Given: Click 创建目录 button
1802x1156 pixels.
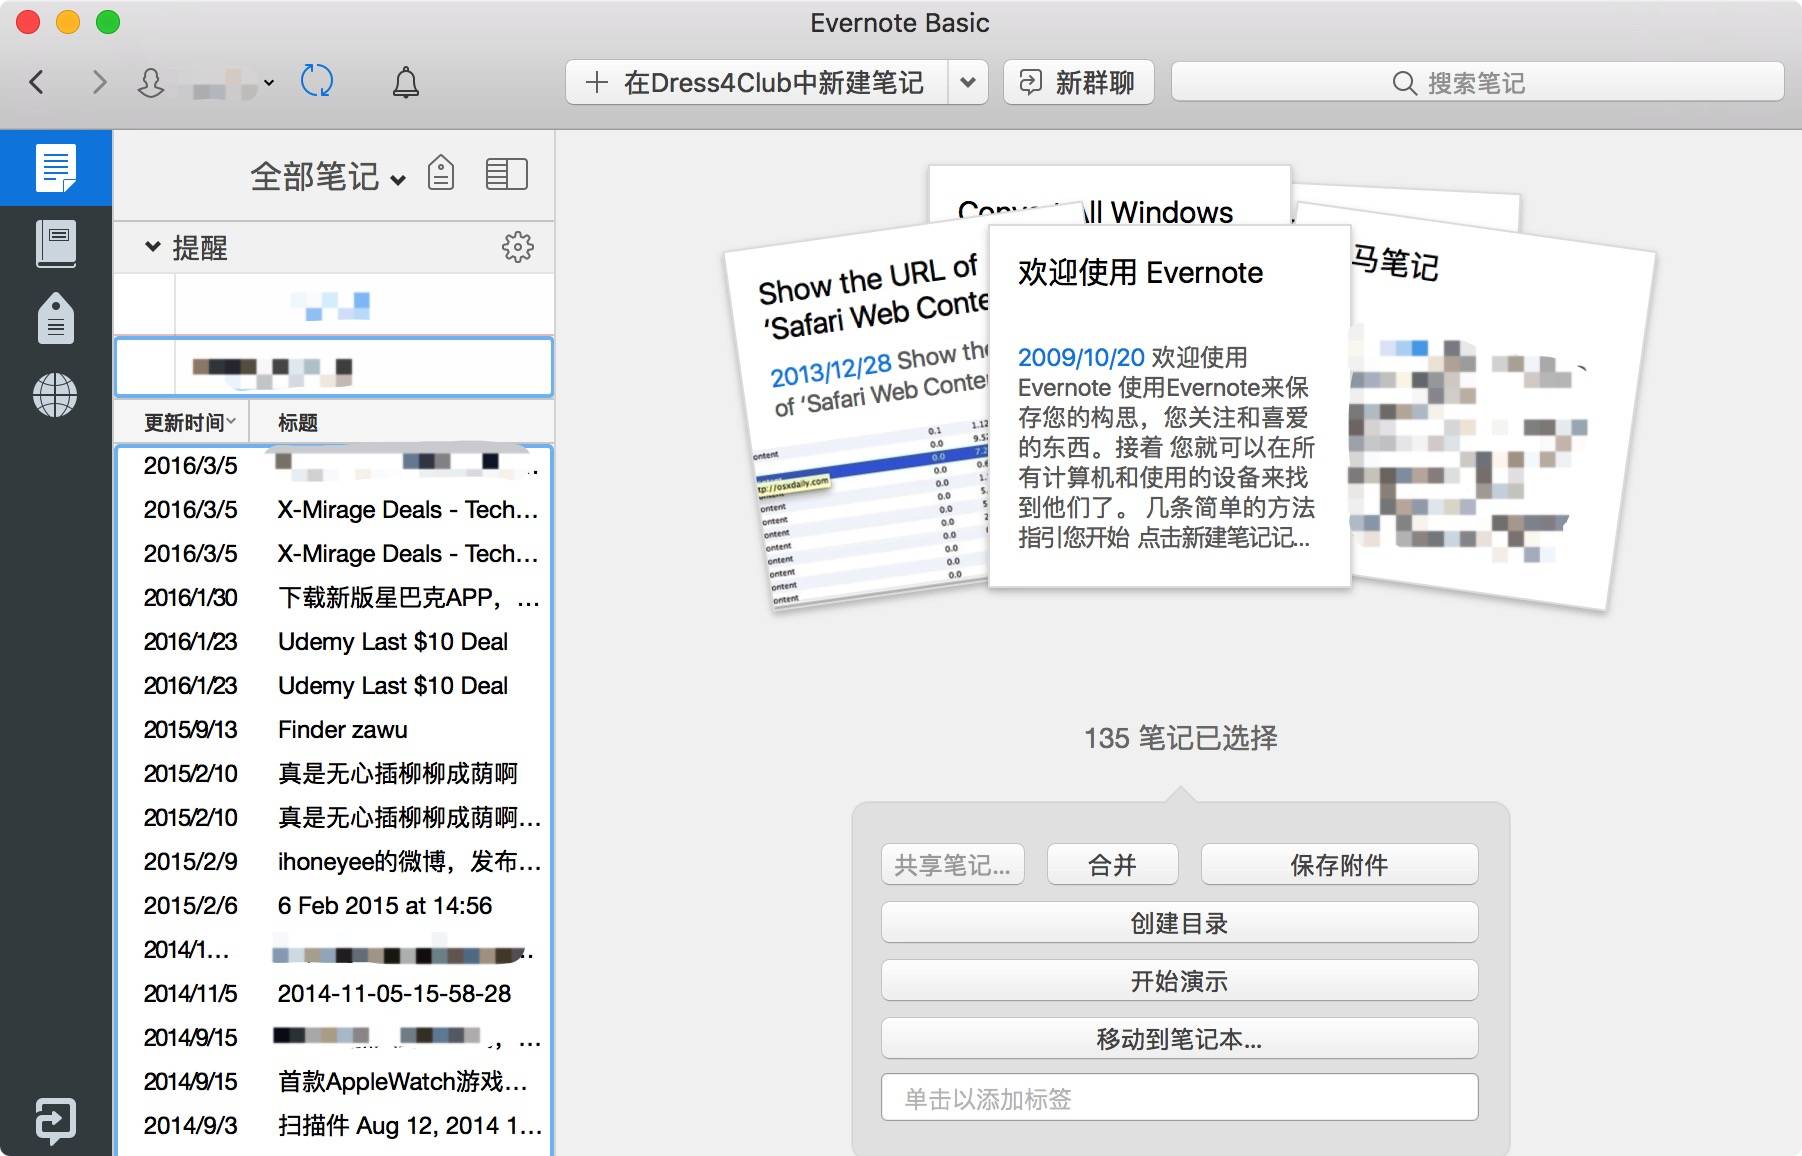Looking at the screenshot, I should [x=1179, y=923].
